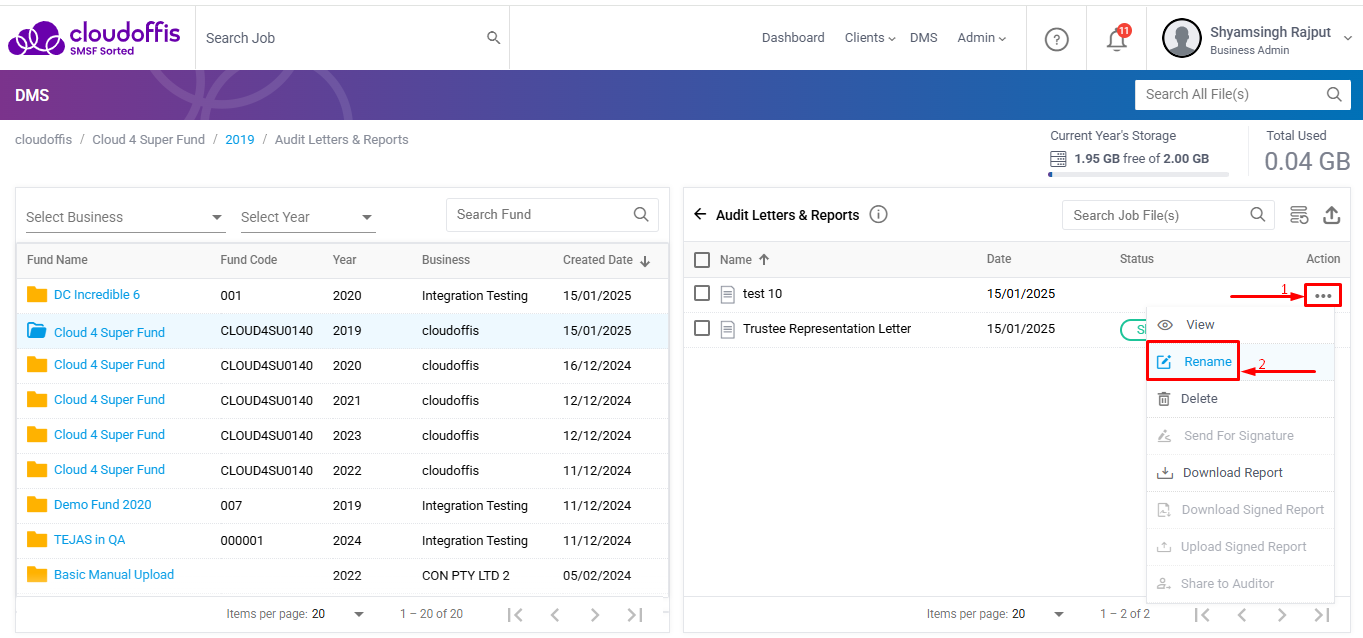The image size is (1363, 638).
Task: Click the Fund Code column header
Action: coord(249,260)
